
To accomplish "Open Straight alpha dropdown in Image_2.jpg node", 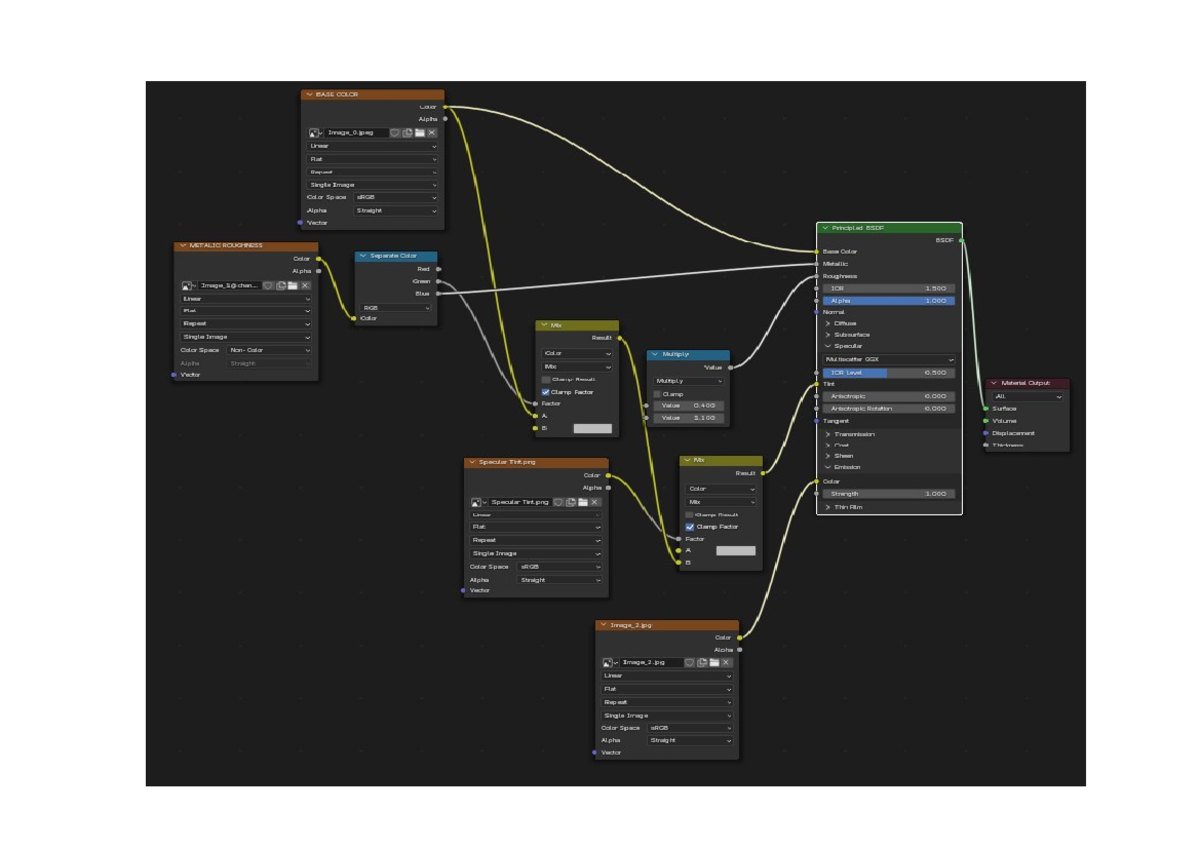I will coord(691,741).
